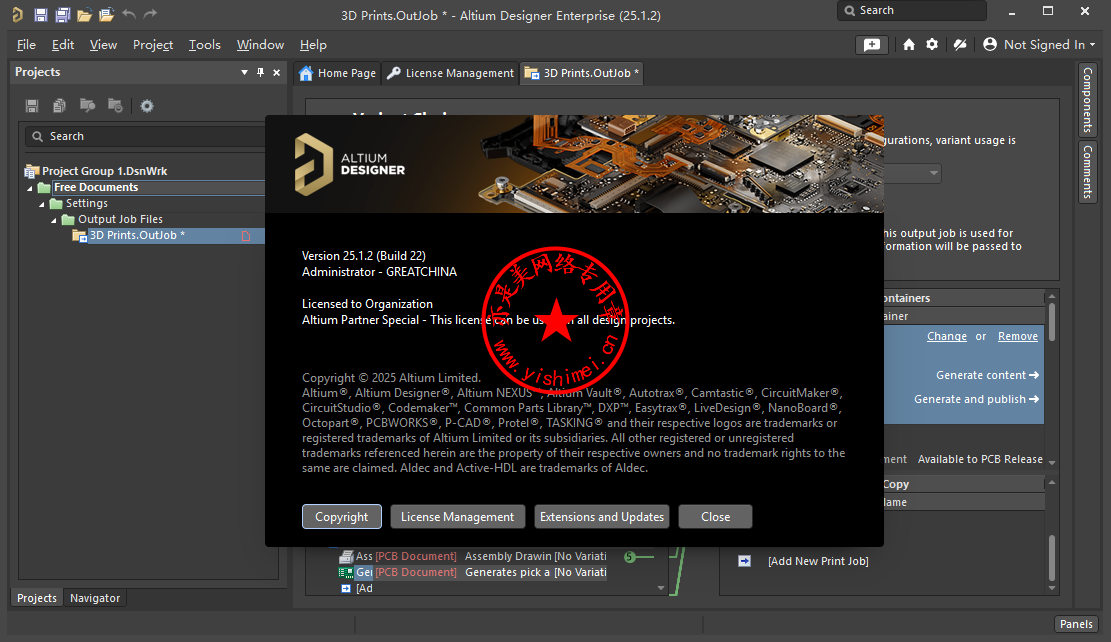Screen dimensions: 1111x642
Task: Click the Remove link in output containers
Action: 1017,336
